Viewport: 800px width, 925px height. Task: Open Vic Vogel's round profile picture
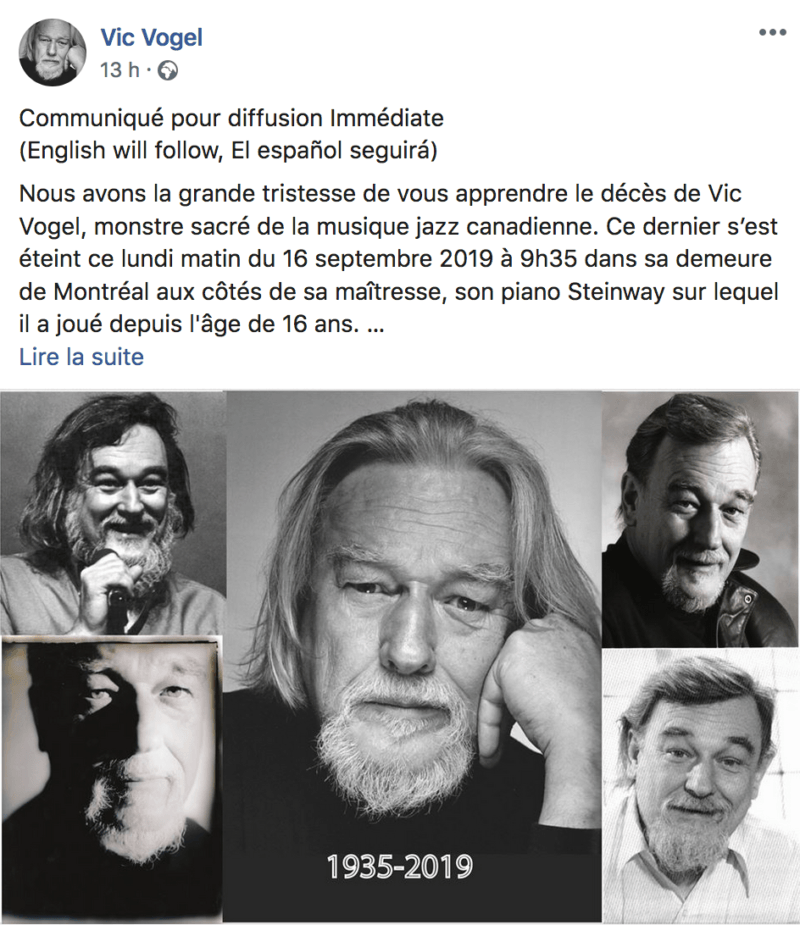click(53, 53)
